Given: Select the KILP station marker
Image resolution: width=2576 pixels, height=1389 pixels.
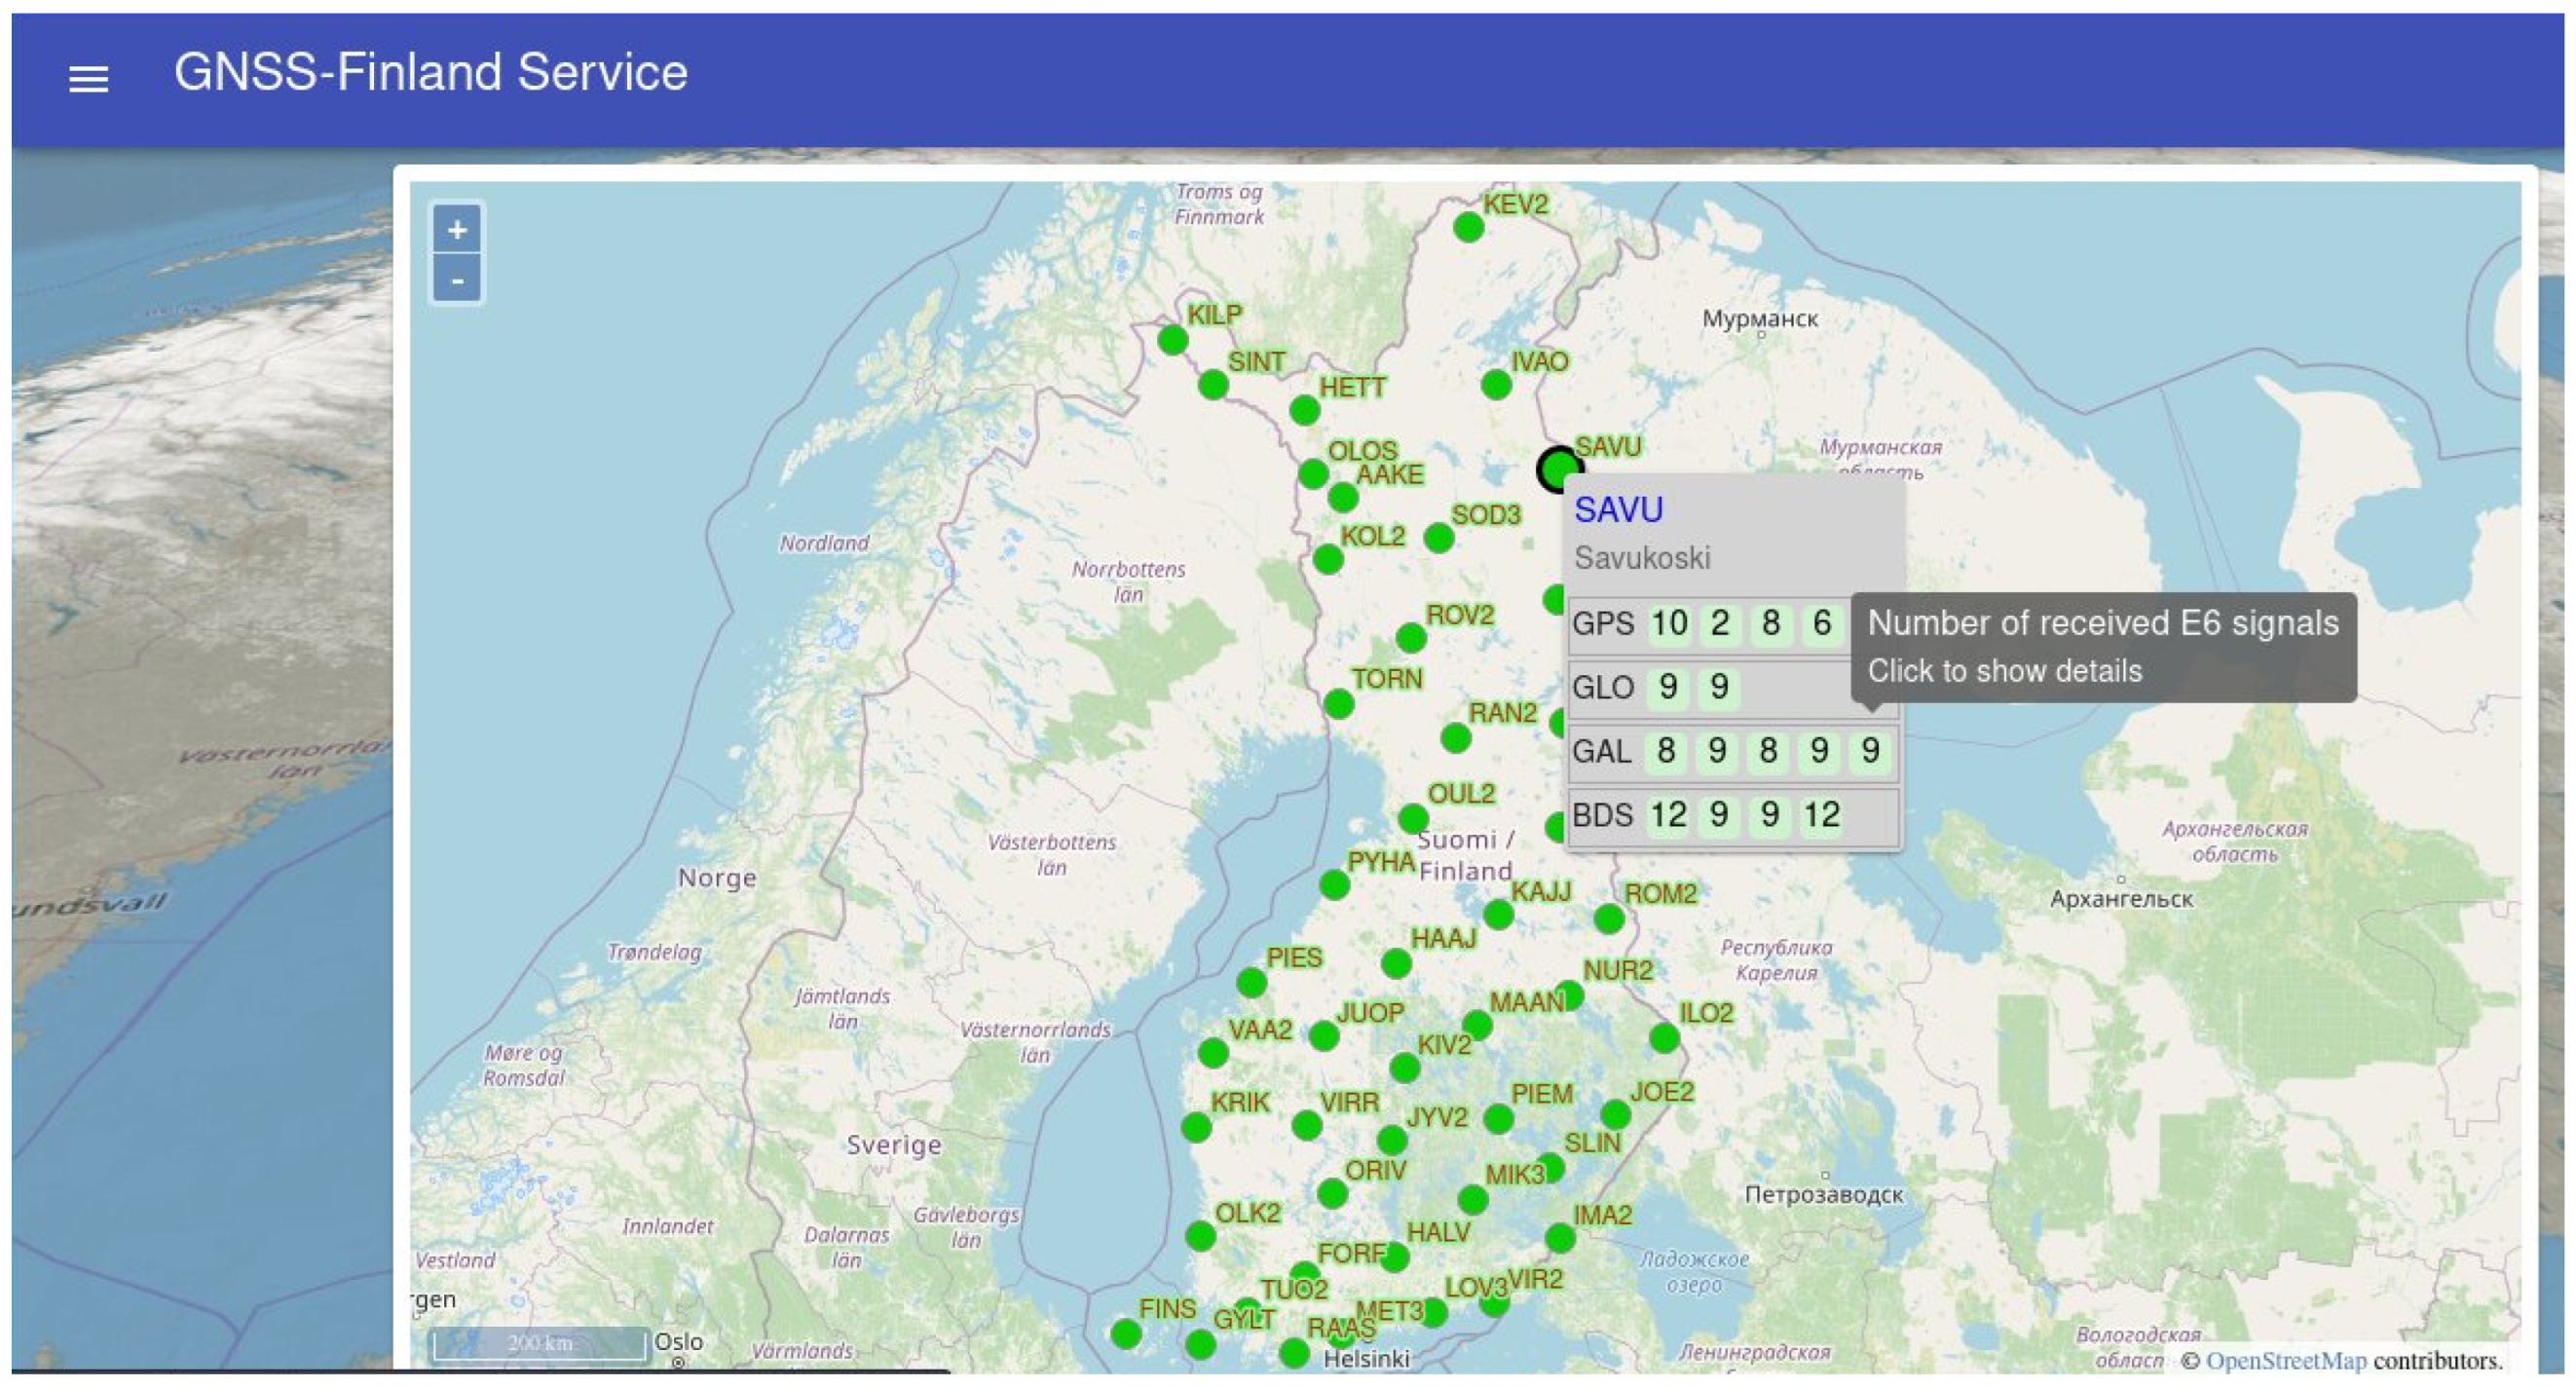Looking at the screenshot, I should (x=1172, y=340).
